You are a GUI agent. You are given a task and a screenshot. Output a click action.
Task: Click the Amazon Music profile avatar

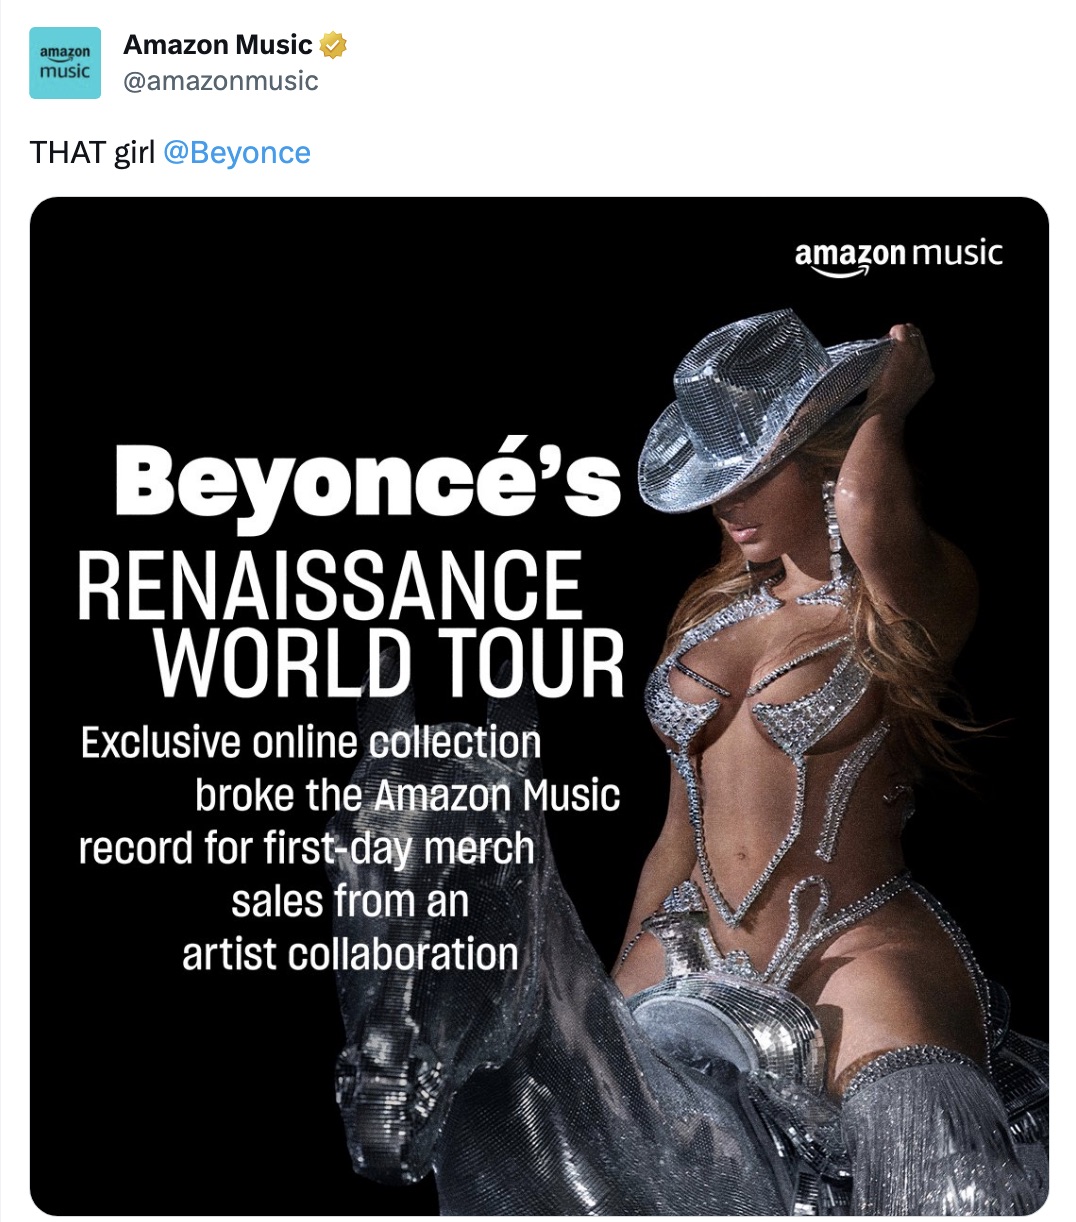(x=65, y=63)
